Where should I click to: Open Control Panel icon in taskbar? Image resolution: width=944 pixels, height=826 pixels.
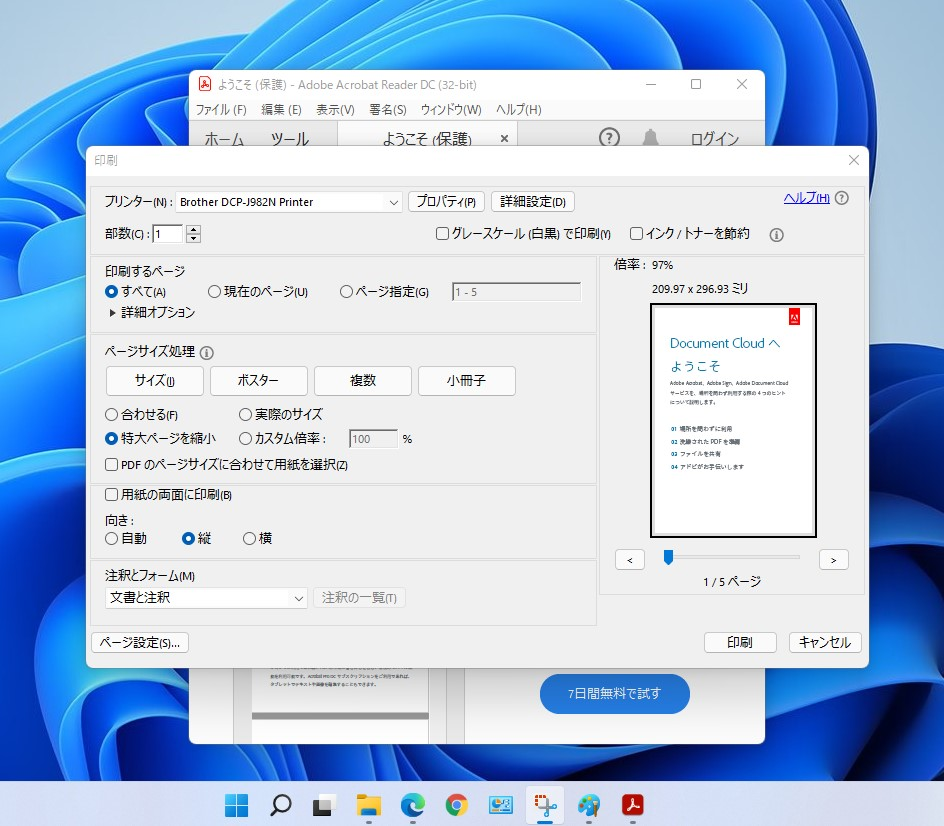pos(500,805)
